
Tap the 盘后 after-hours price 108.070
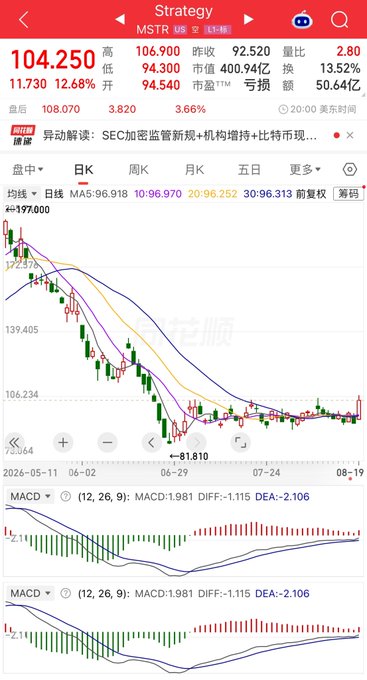click(x=61, y=109)
